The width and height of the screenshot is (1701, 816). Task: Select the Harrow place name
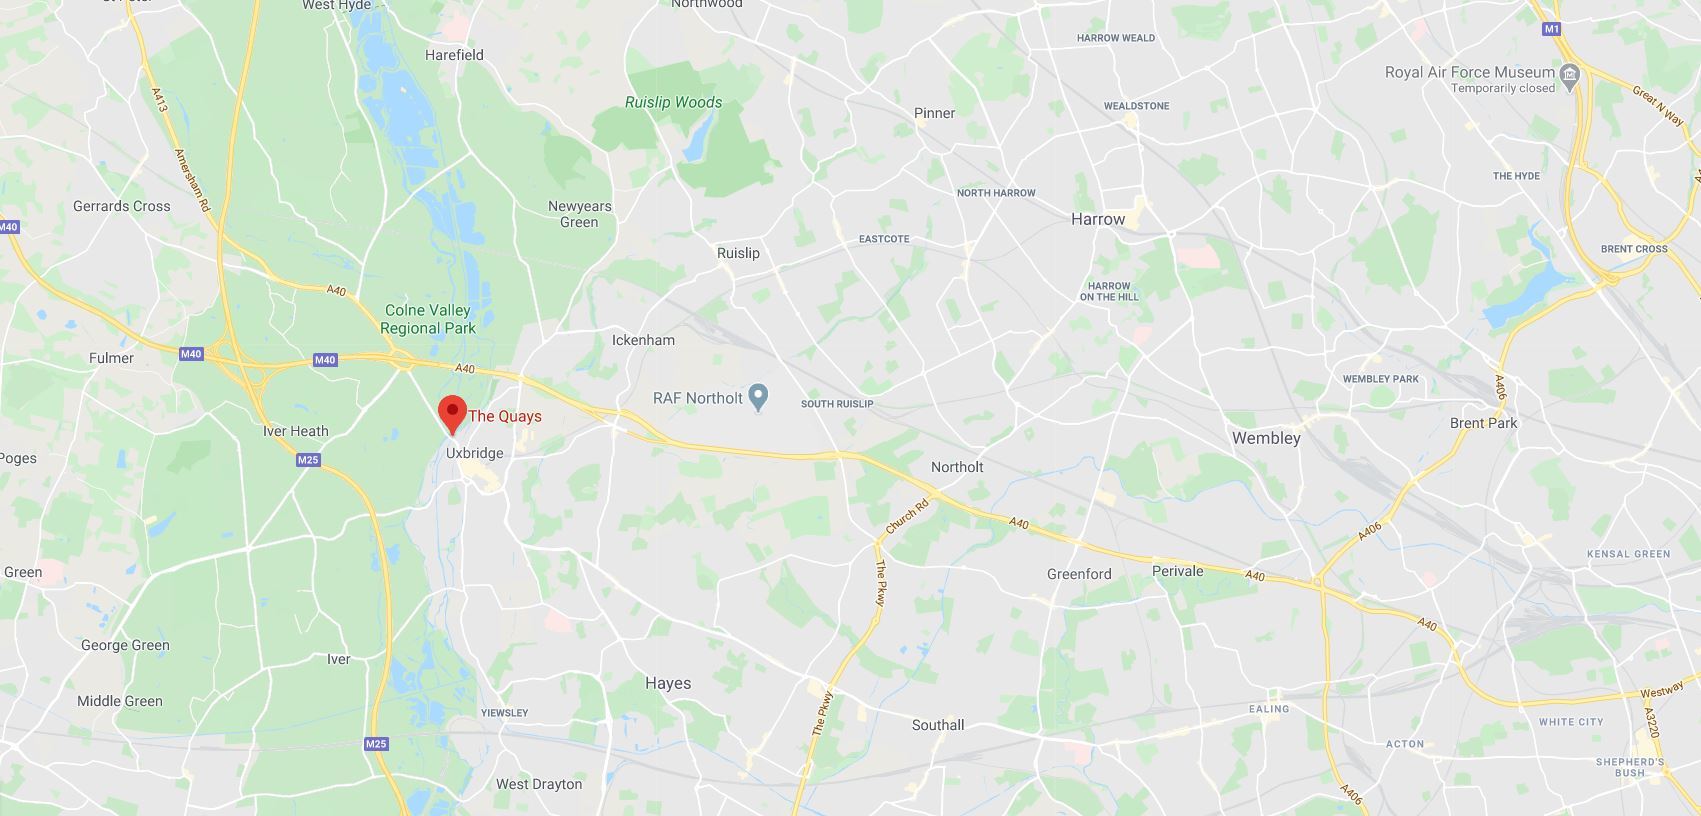1098,219
